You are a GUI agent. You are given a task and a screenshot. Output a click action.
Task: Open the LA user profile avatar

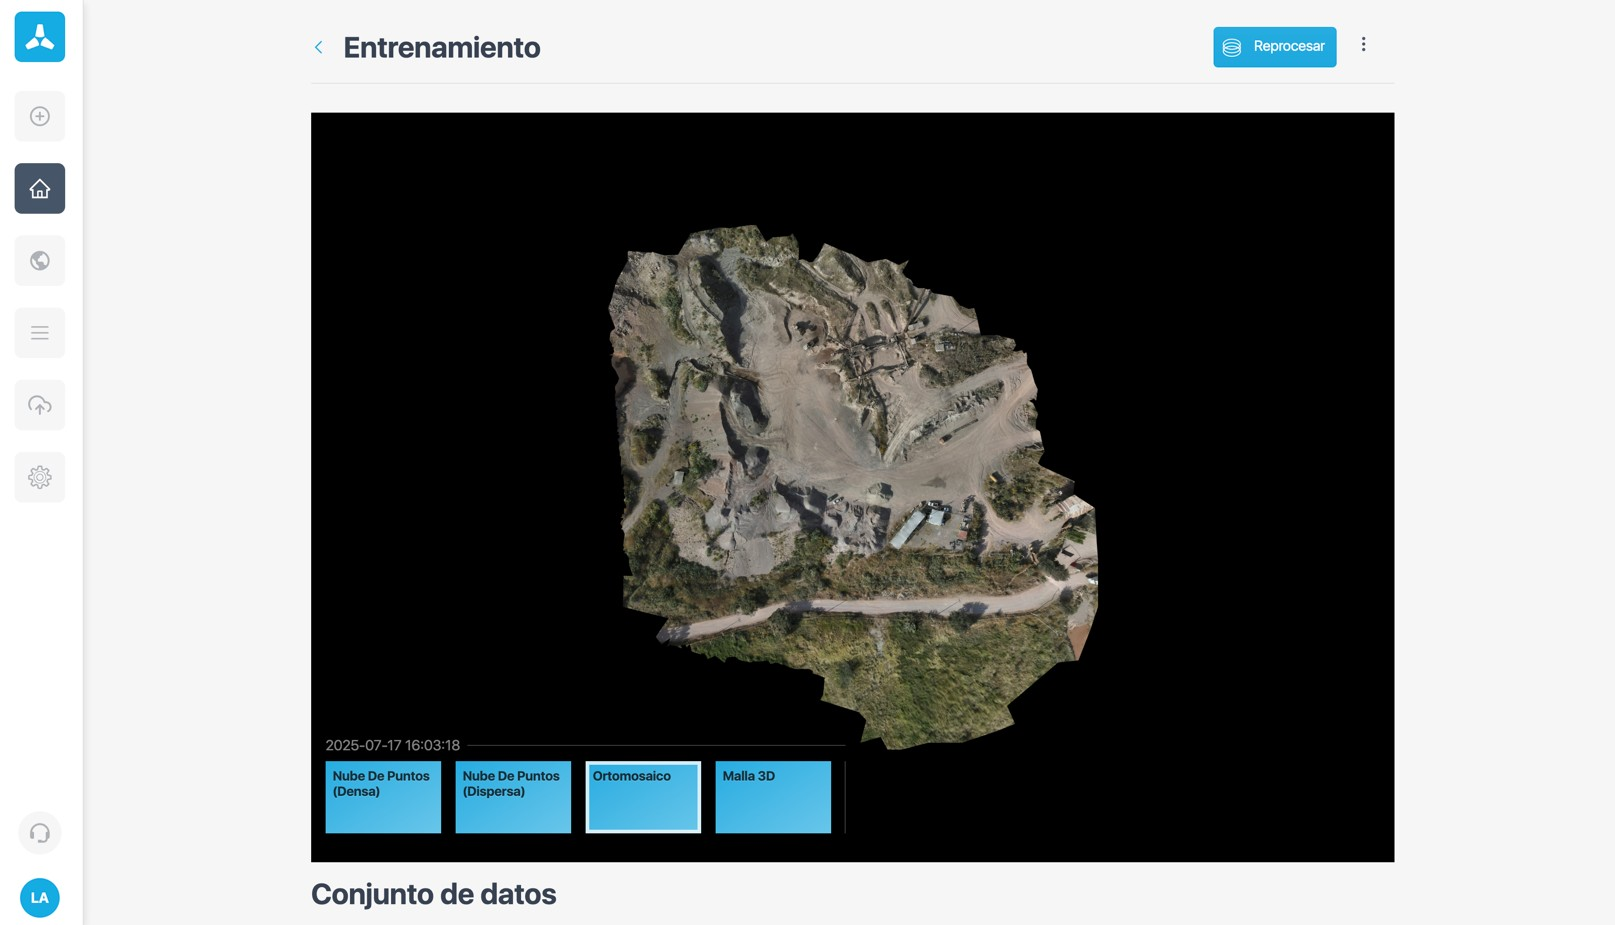point(40,897)
